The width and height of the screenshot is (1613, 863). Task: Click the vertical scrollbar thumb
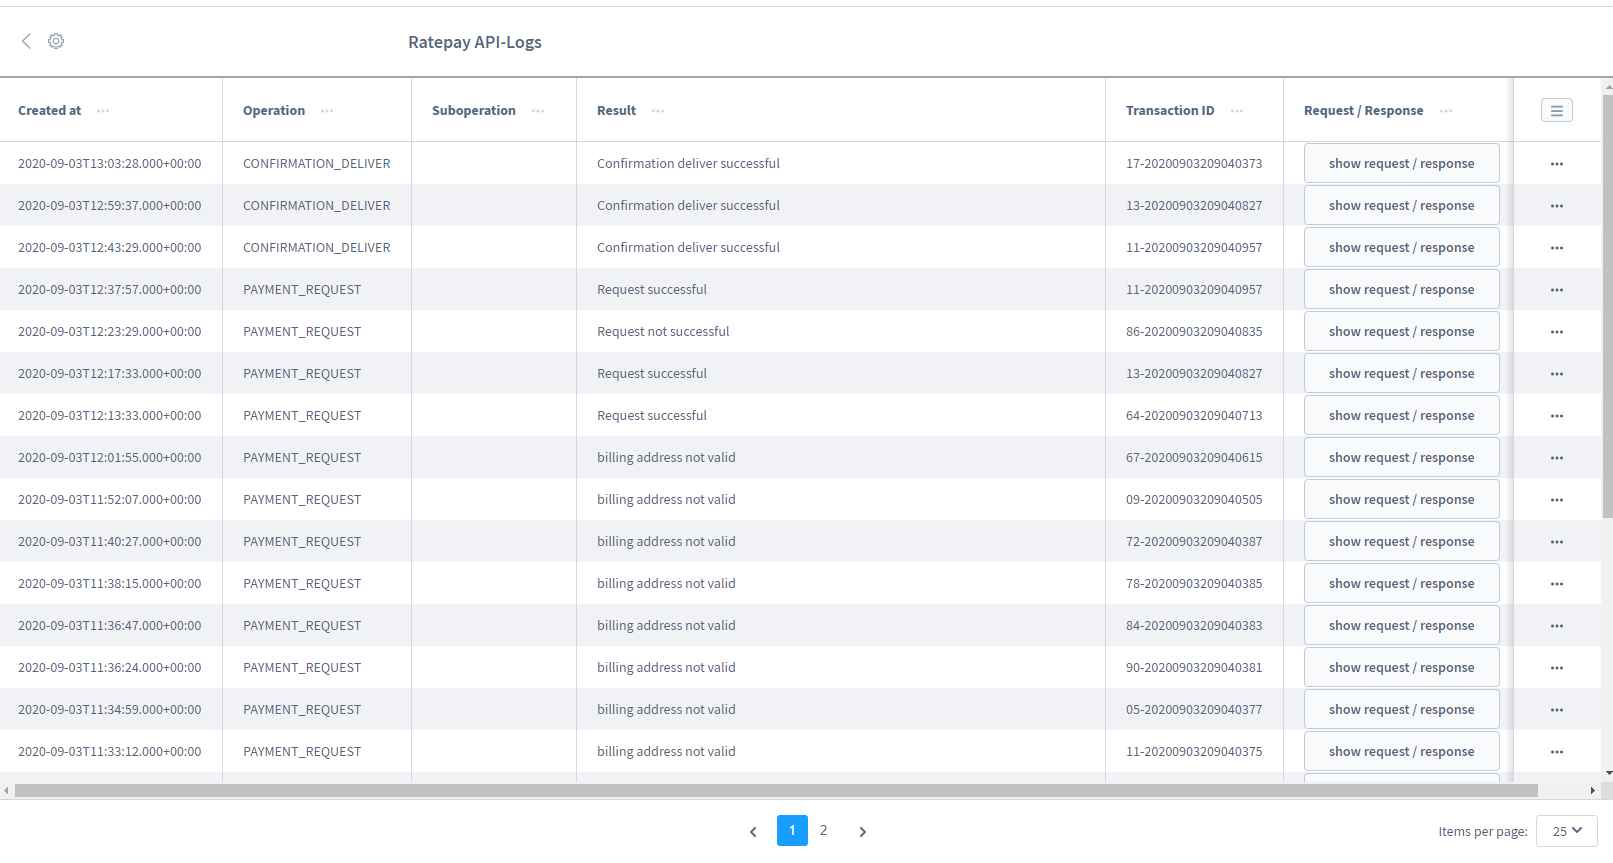coord(1608,306)
